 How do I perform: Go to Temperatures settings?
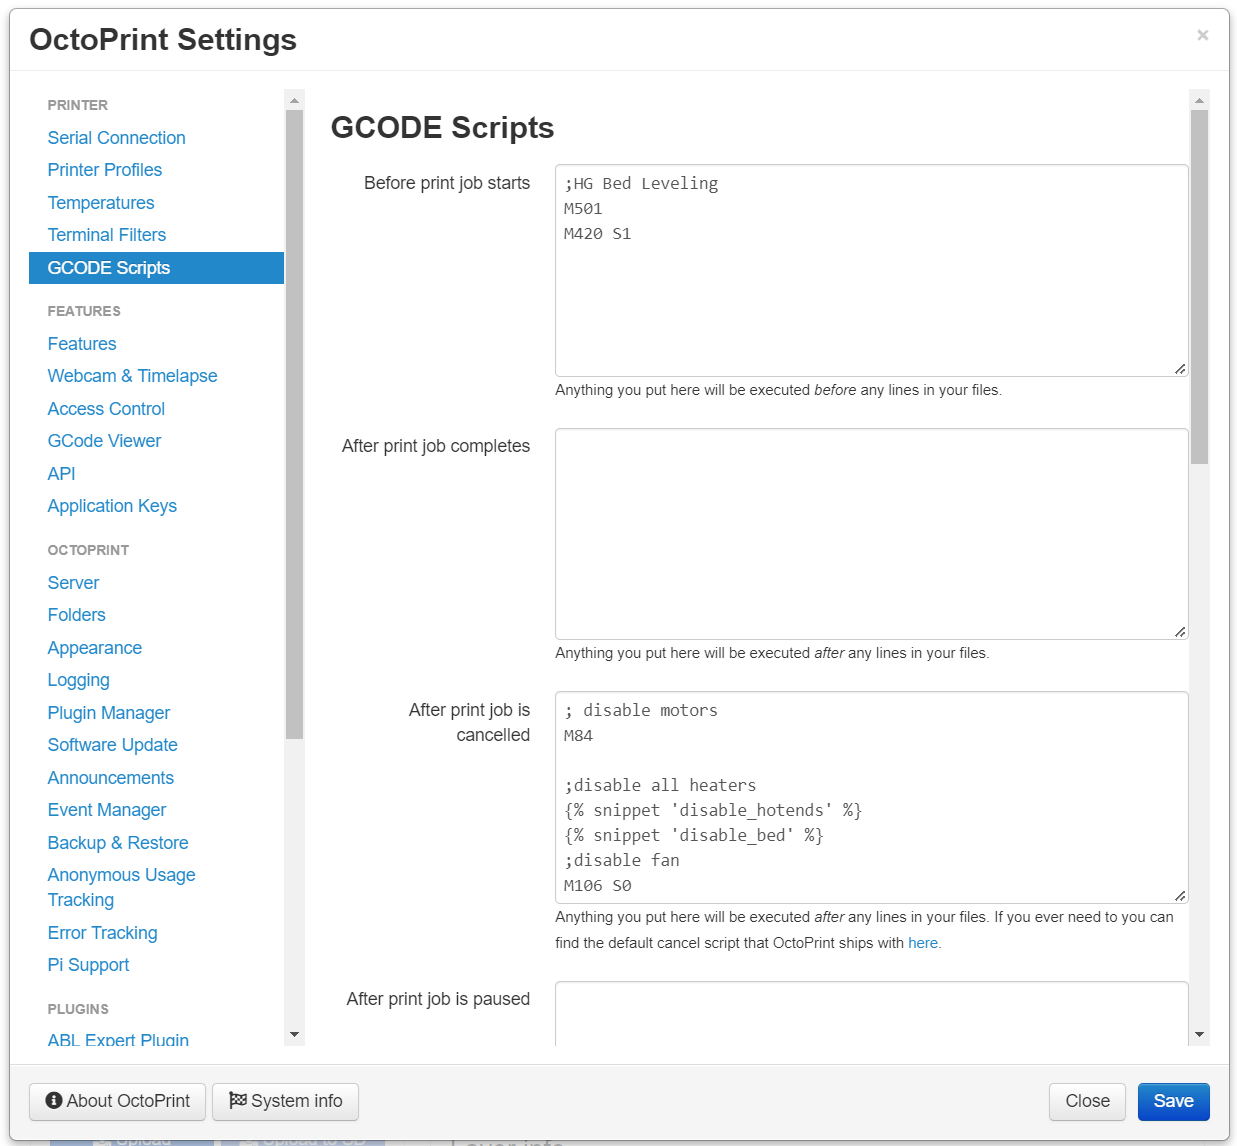[x=101, y=203]
